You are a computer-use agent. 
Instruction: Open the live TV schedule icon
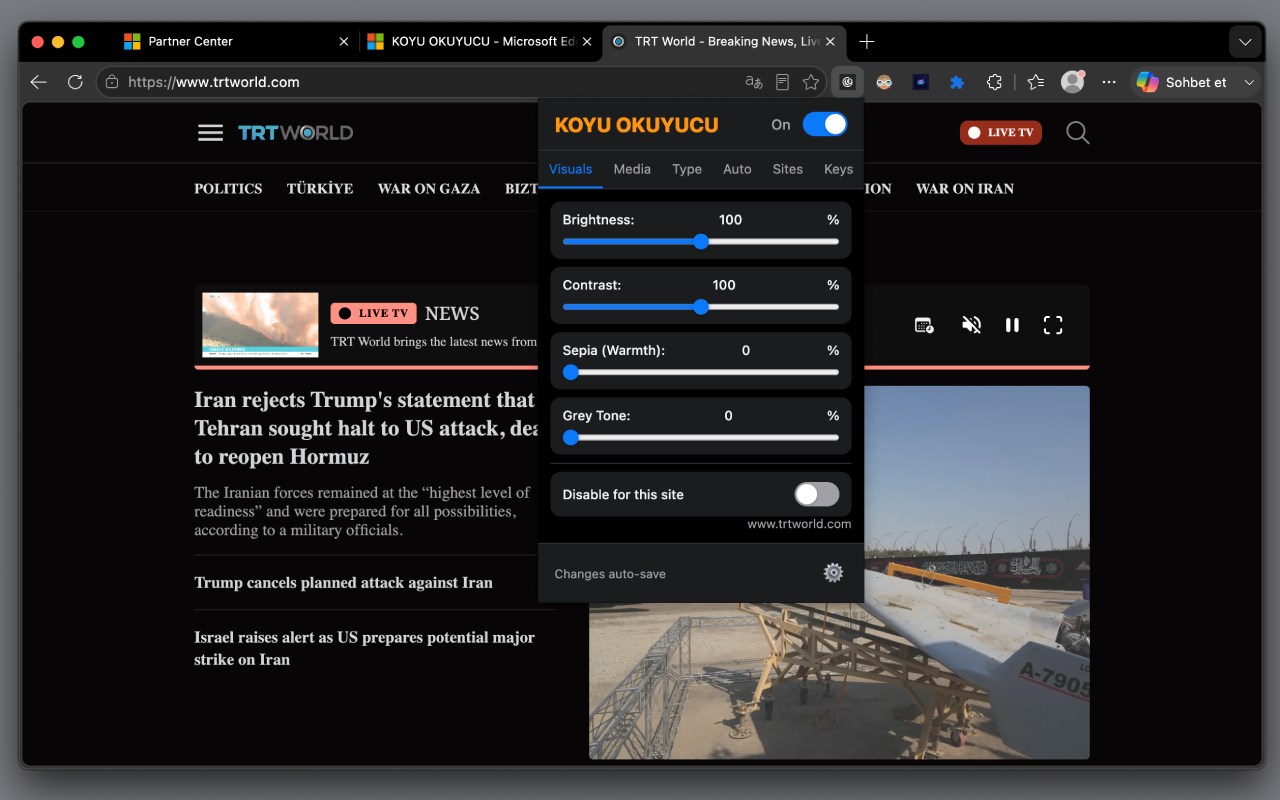point(924,325)
